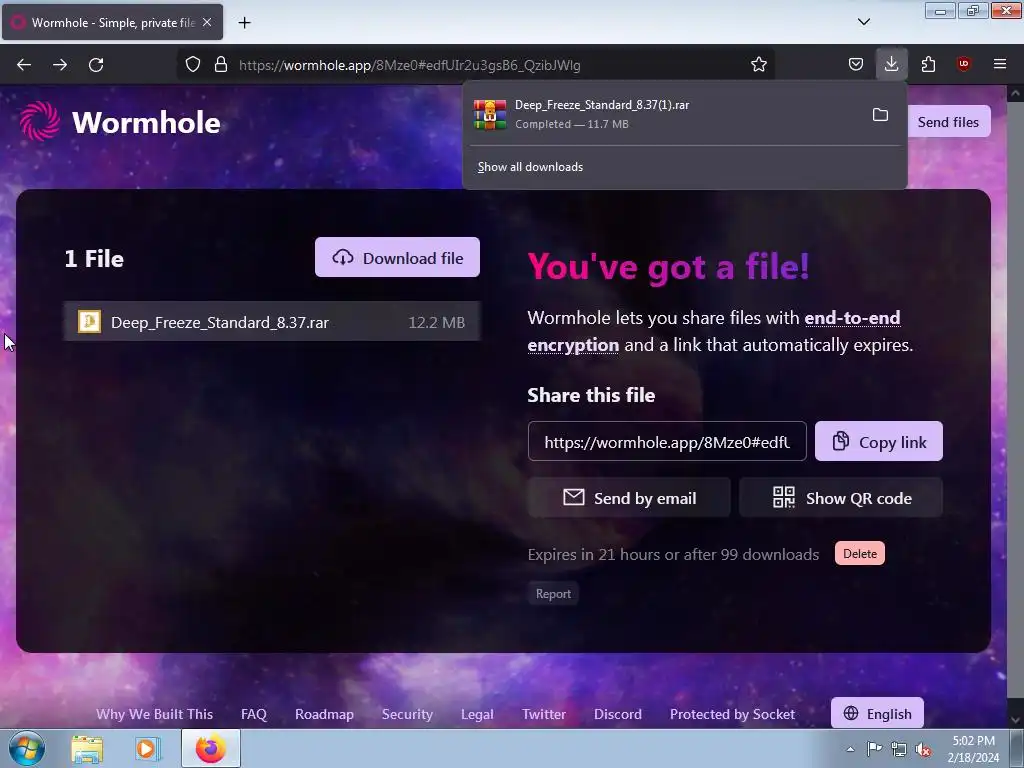The width and height of the screenshot is (1024, 768).
Task: Click the Download file button
Action: [397, 257]
